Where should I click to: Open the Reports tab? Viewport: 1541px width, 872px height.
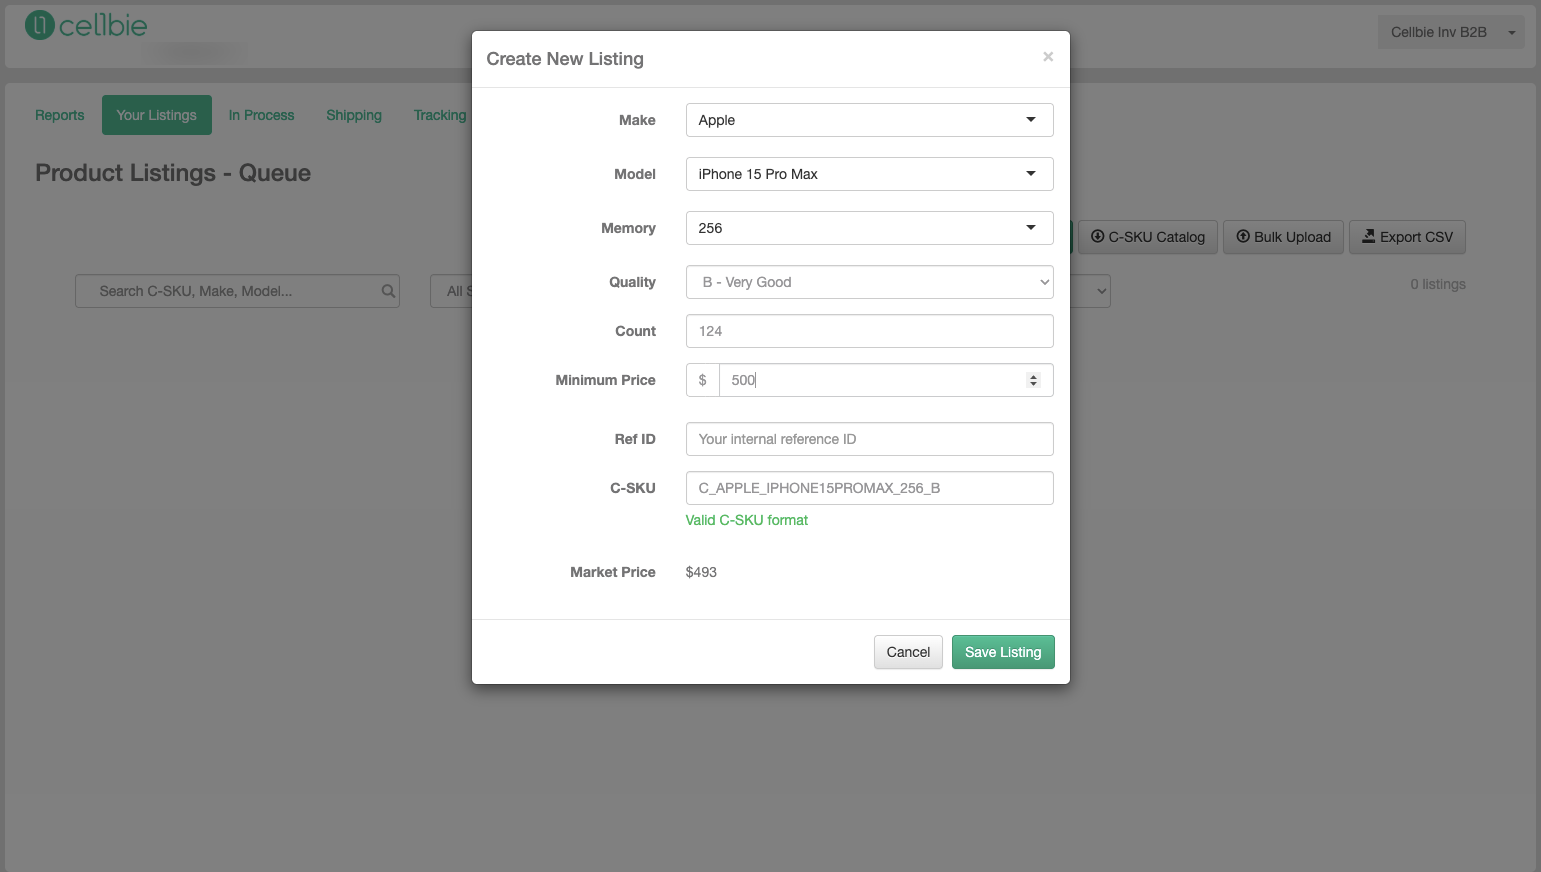60,115
